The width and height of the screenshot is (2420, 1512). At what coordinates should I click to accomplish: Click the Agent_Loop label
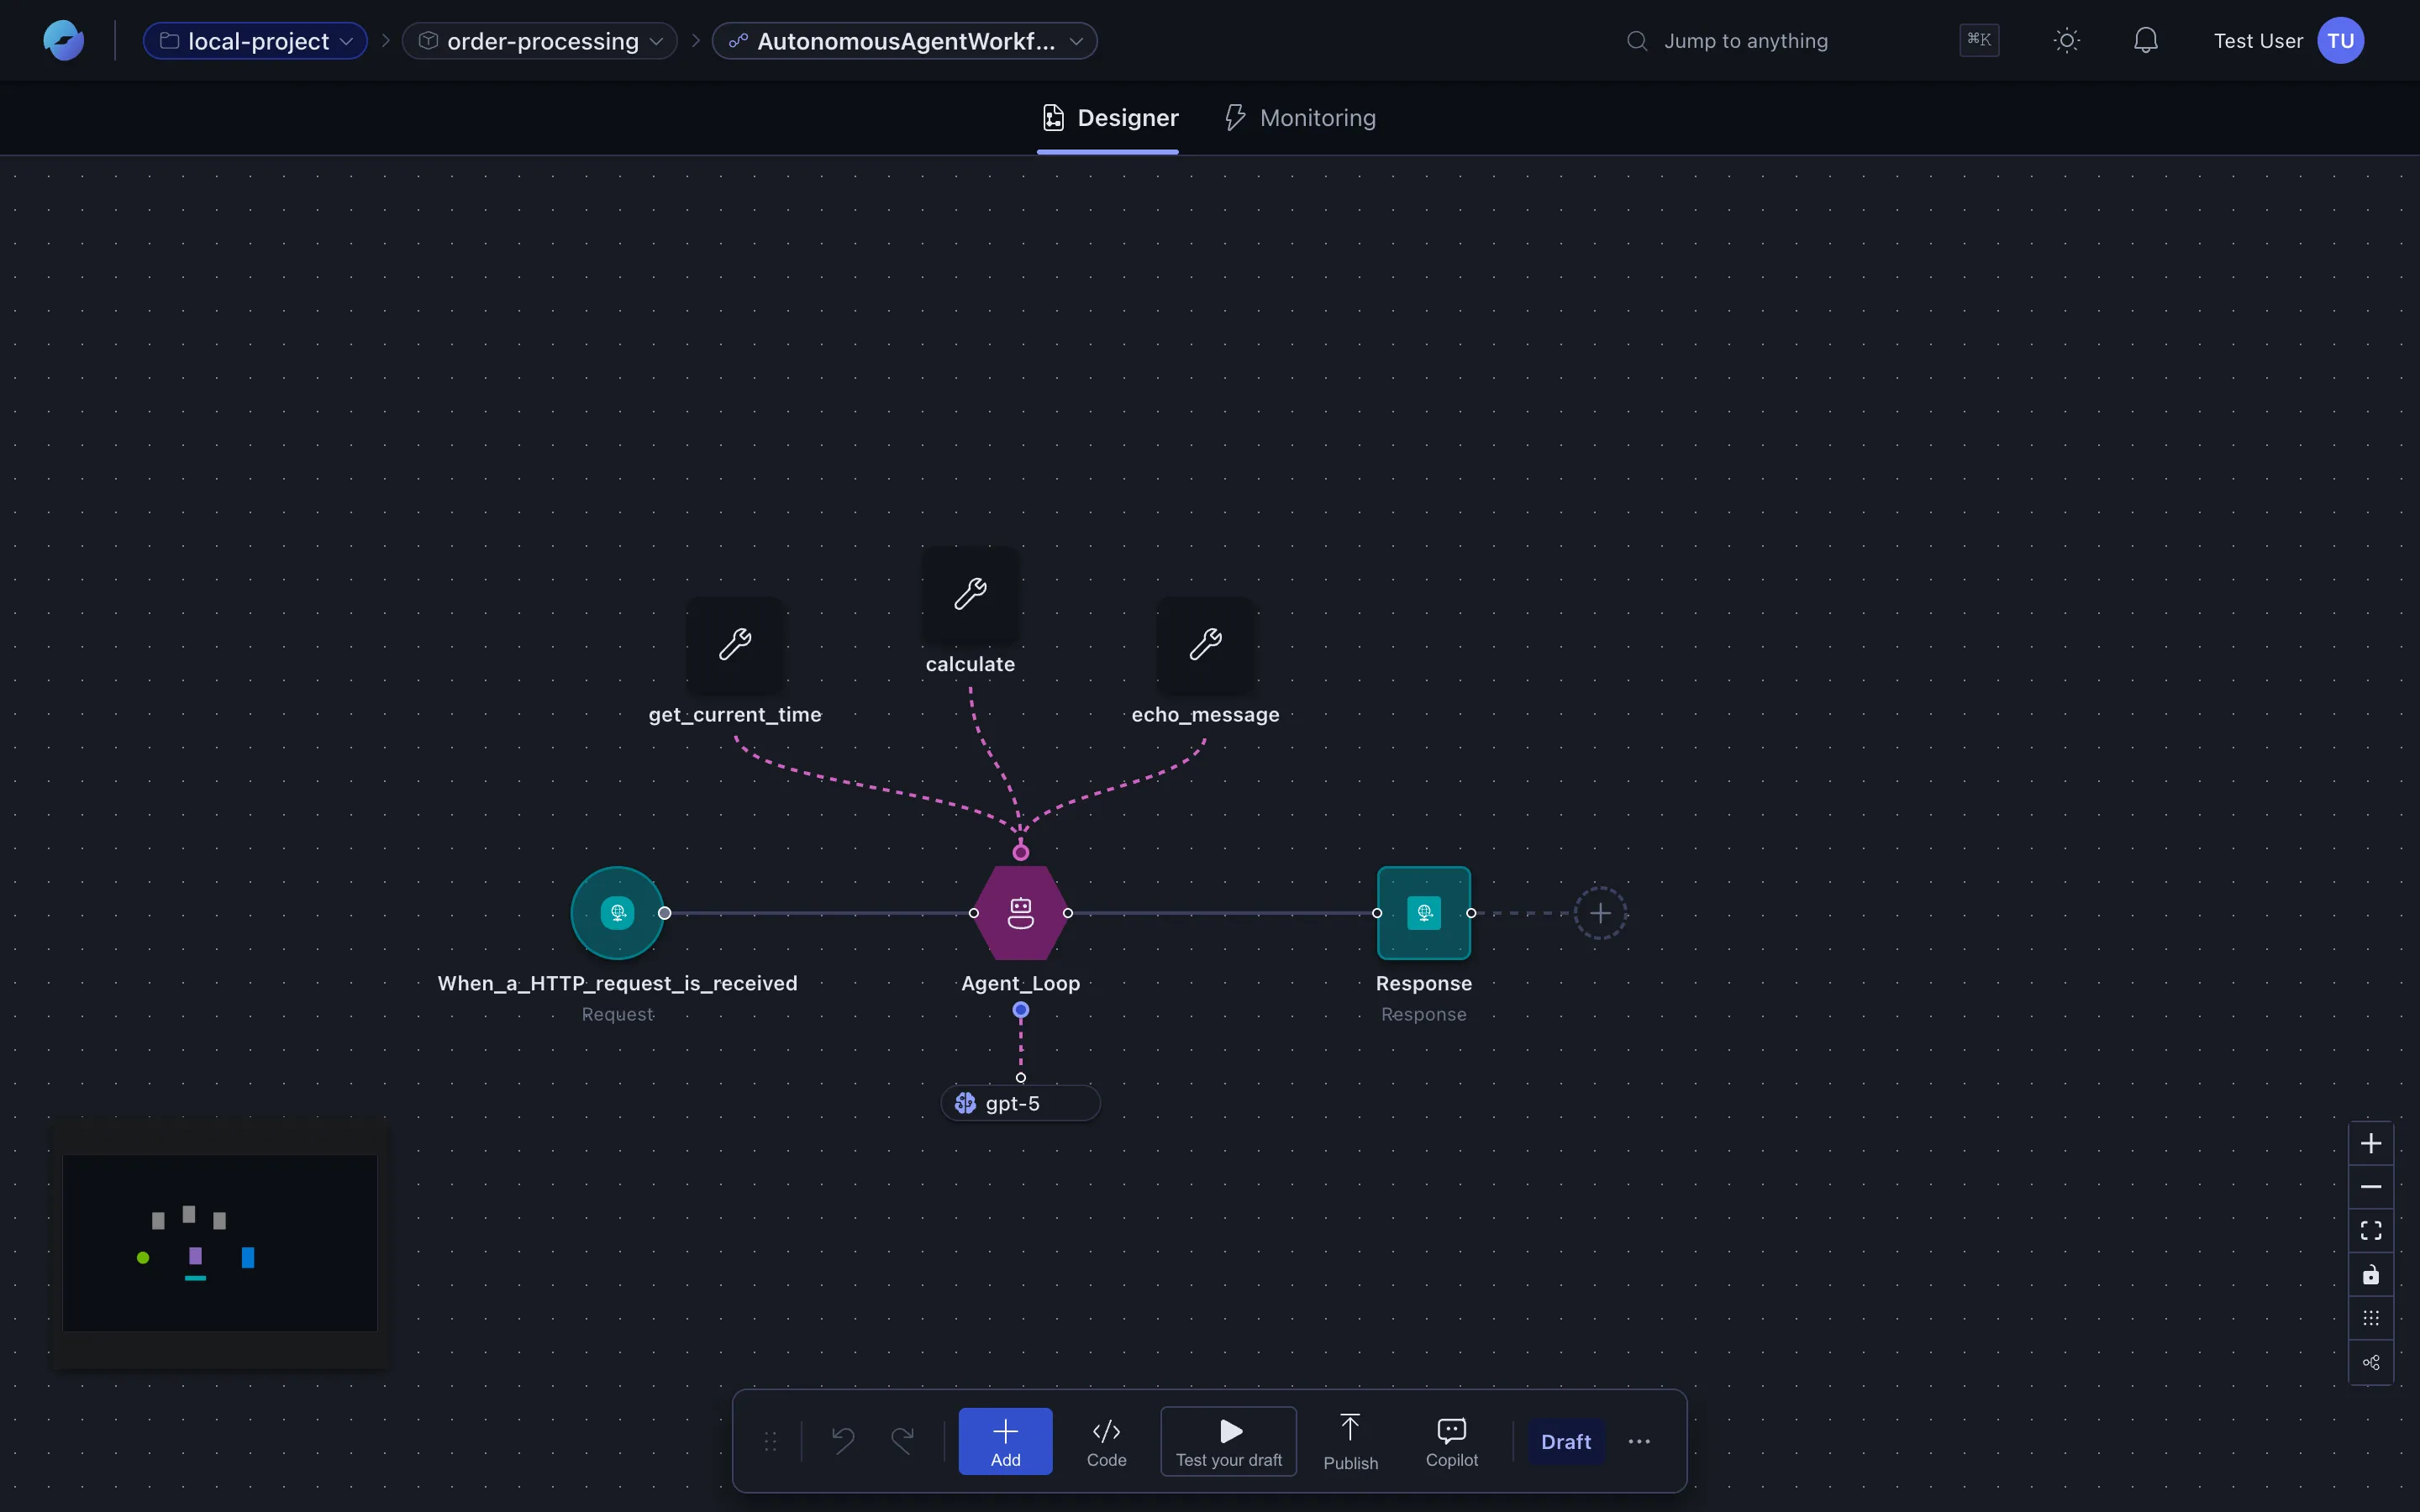coord(1020,983)
